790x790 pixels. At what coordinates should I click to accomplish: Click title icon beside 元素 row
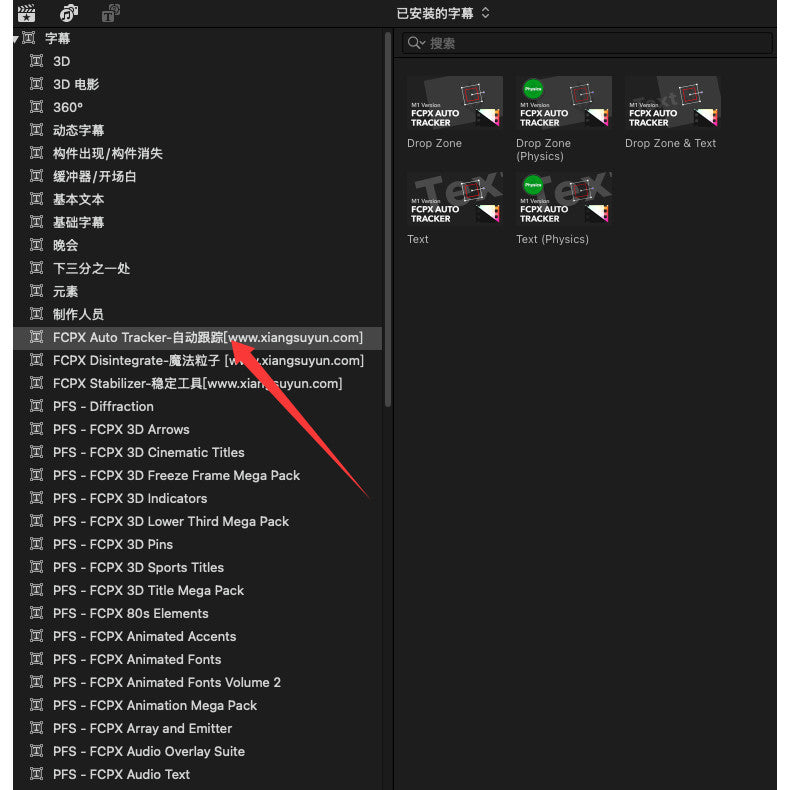pos(36,291)
